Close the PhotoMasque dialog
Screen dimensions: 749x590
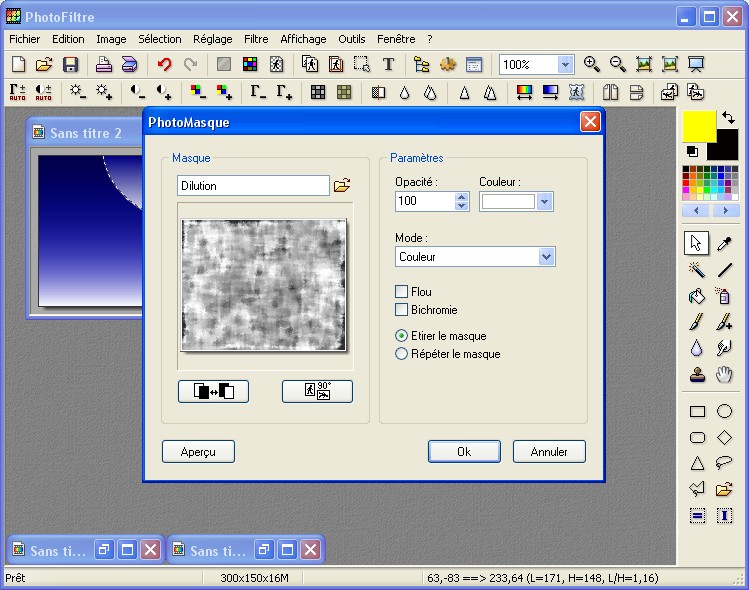tap(590, 122)
